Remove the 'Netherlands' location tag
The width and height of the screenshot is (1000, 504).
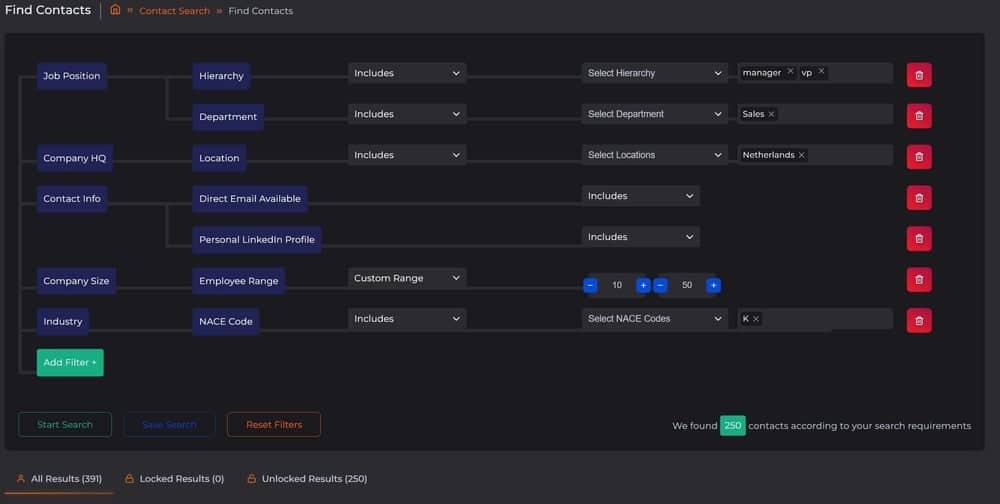click(x=802, y=155)
